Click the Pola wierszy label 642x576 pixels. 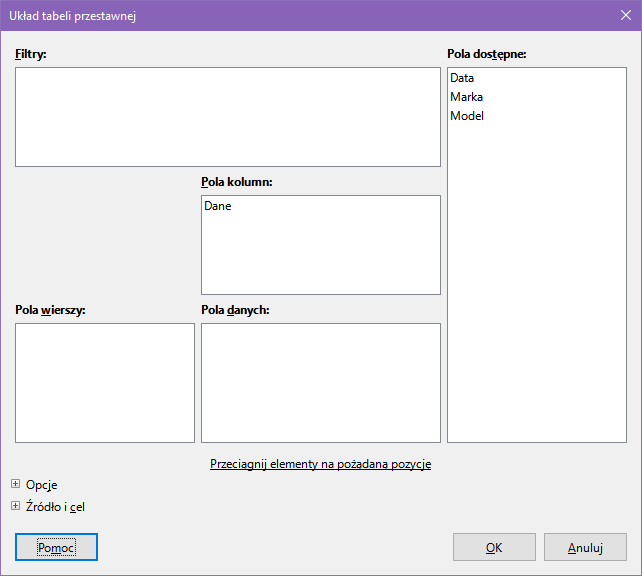tap(50, 310)
